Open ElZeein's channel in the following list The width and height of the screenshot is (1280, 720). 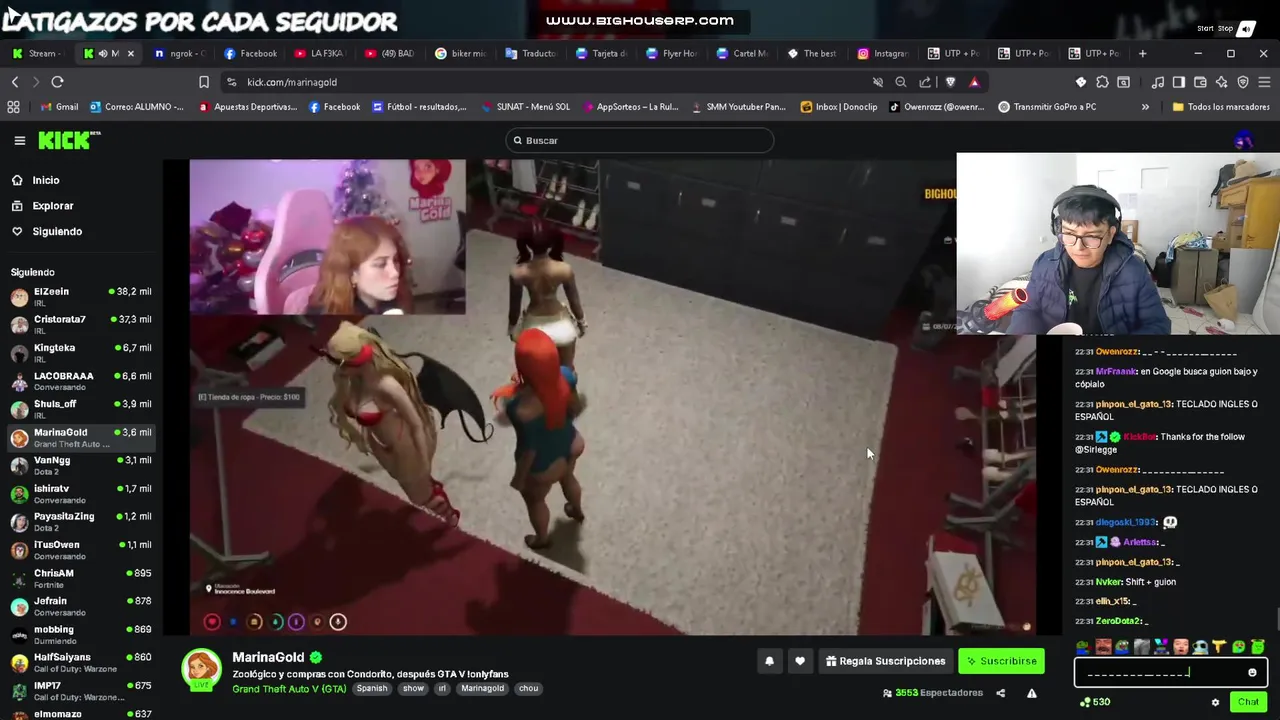pyautogui.click(x=81, y=296)
